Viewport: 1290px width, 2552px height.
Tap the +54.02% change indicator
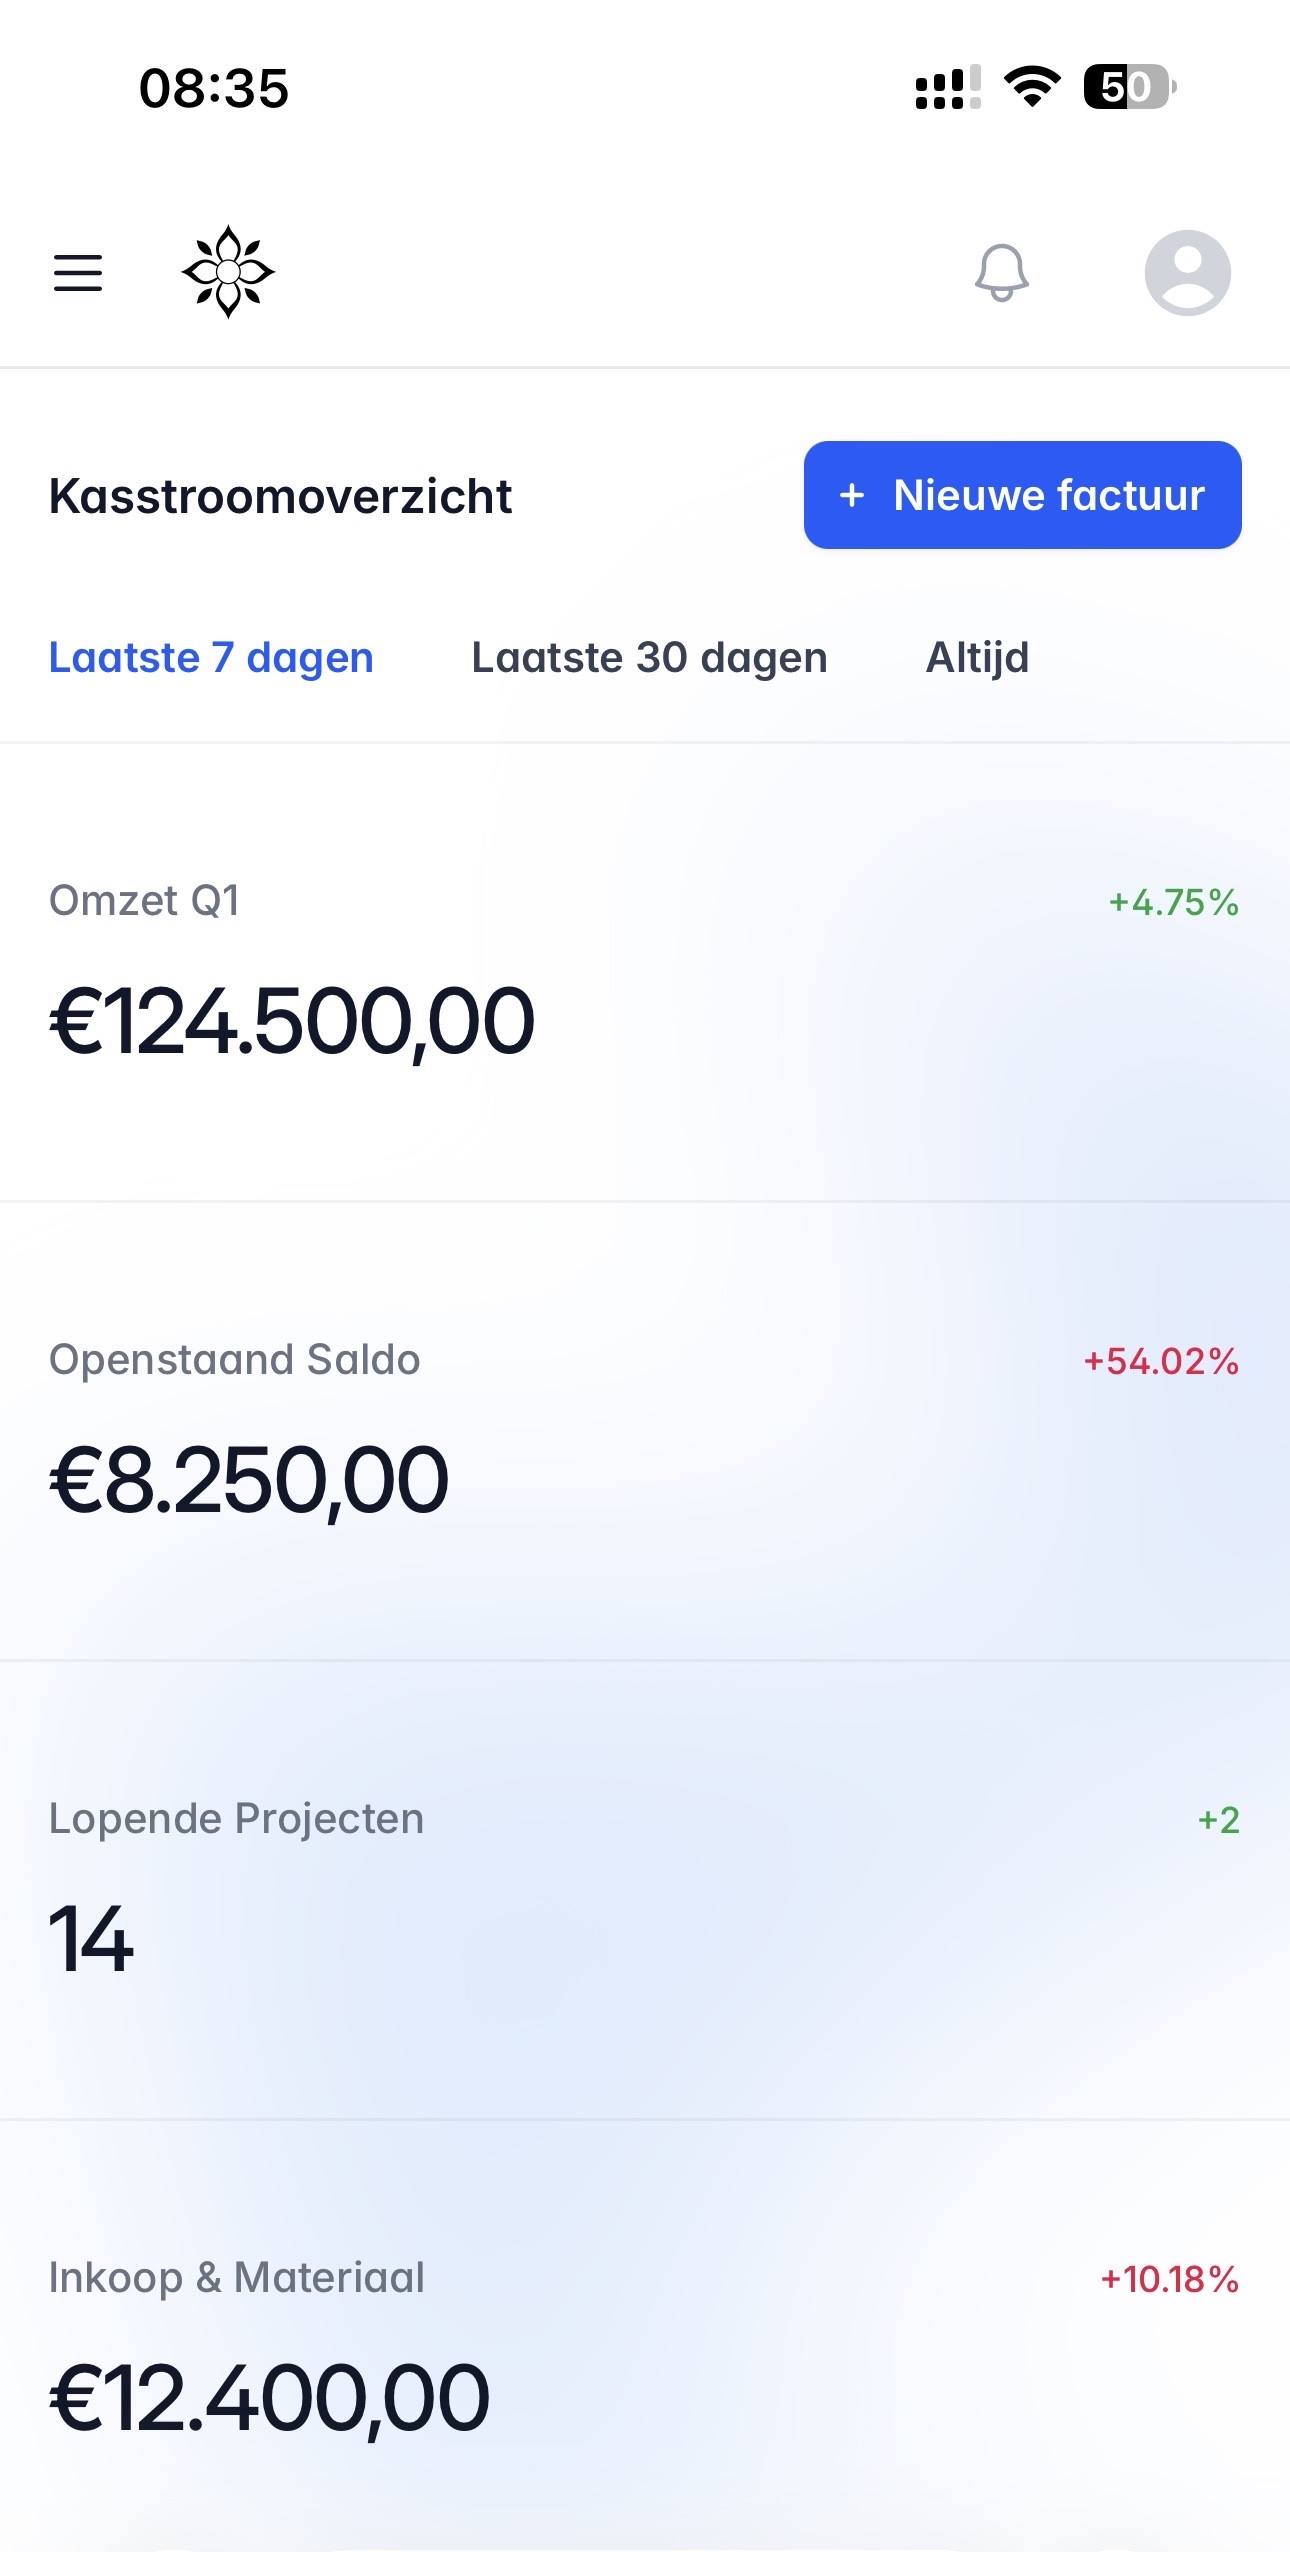point(1161,1362)
